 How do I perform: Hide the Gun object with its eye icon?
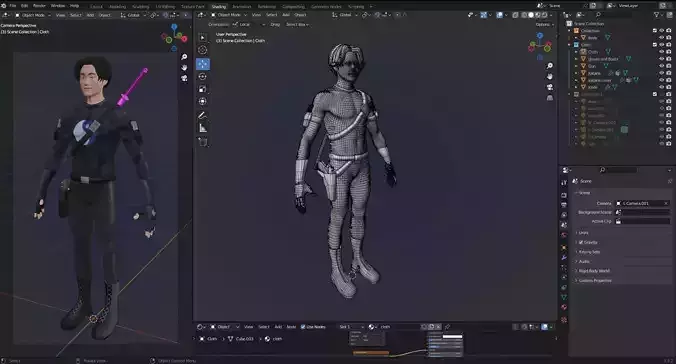pos(661,66)
